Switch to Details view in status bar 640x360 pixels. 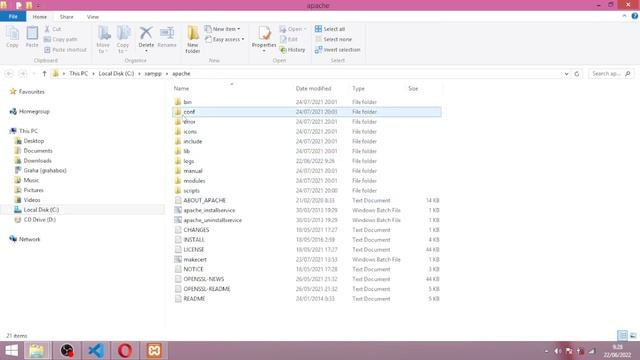click(622, 336)
